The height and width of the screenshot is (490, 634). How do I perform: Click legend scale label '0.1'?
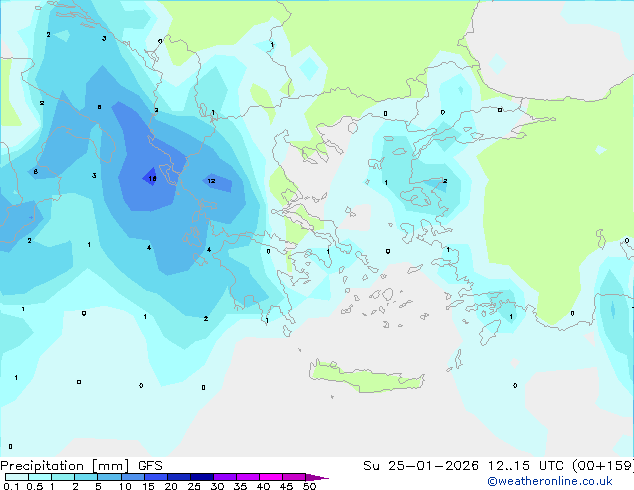click(11, 486)
